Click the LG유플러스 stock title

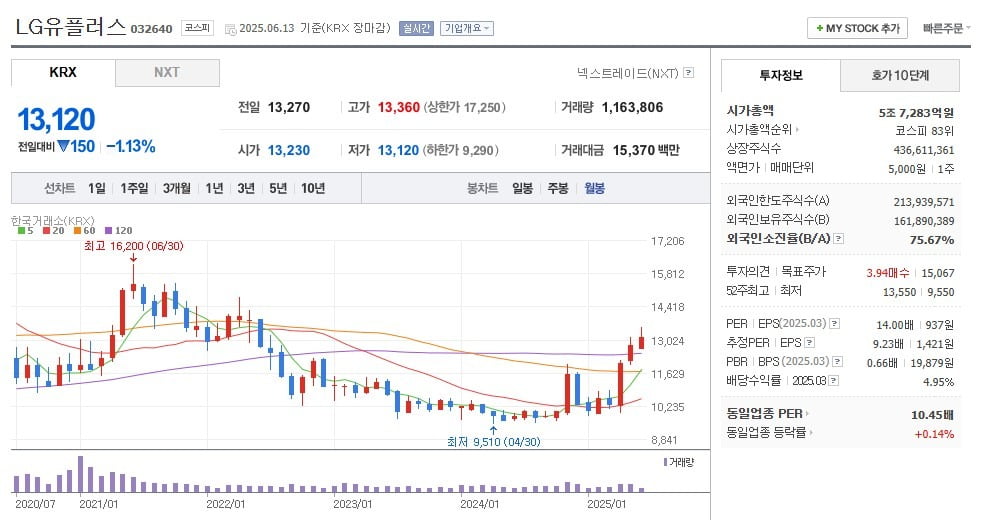(70, 26)
